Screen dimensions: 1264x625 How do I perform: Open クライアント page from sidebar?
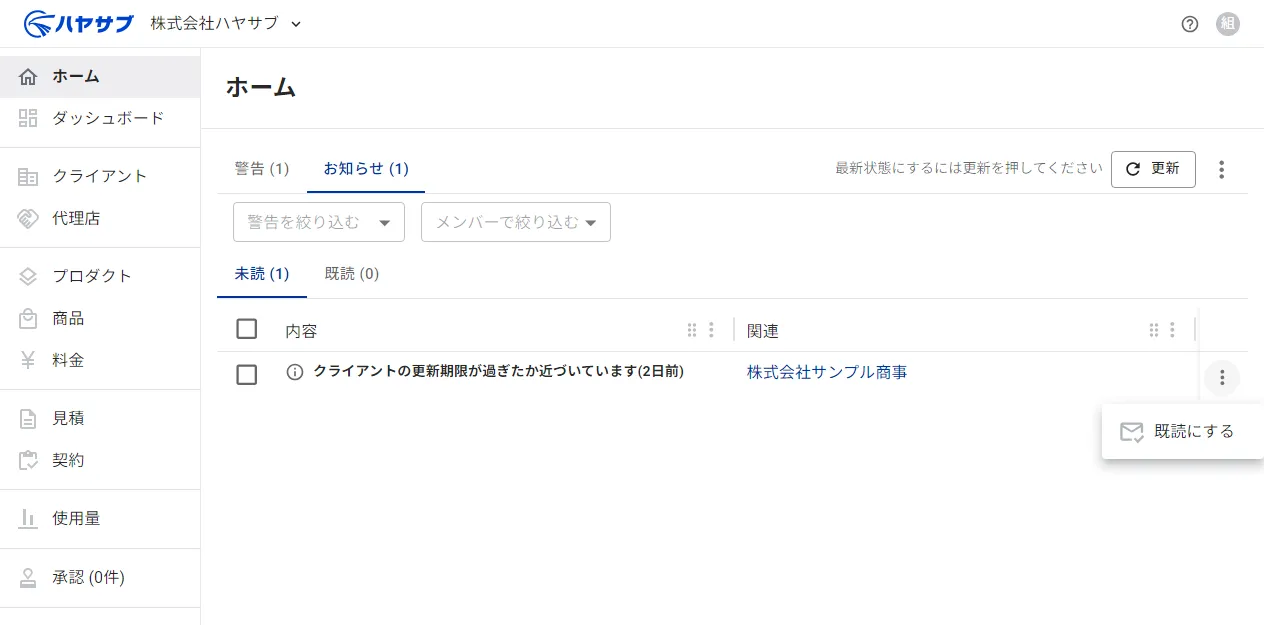pyautogui.click(x=100, y=176)
